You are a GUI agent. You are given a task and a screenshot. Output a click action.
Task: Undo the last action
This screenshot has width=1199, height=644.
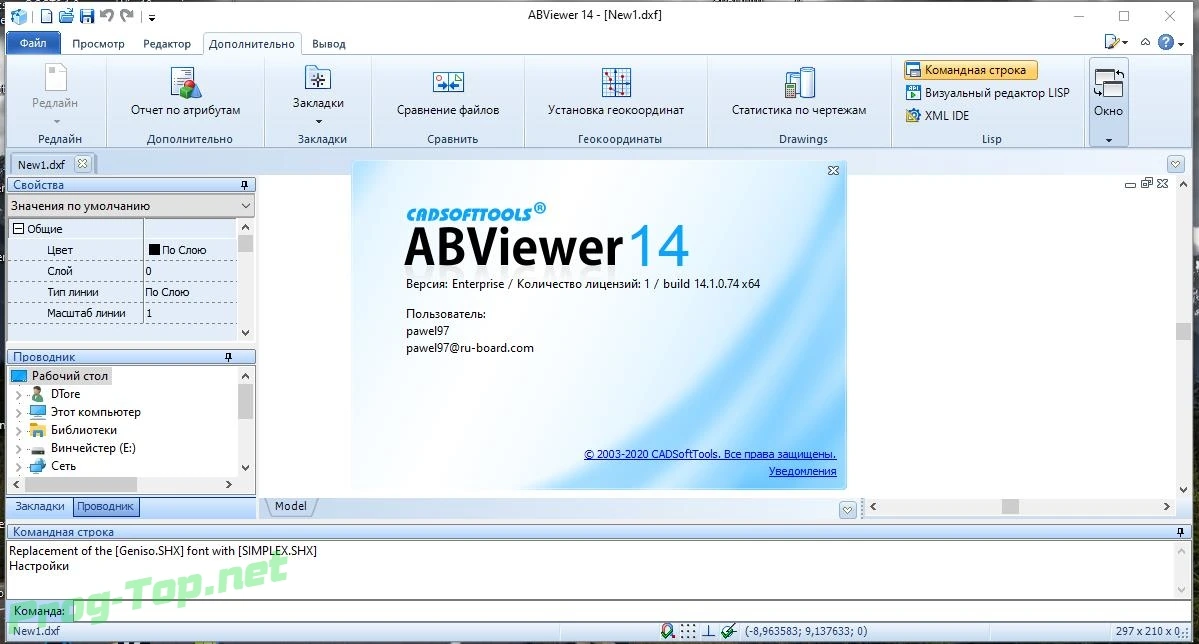tap(106, 15)
